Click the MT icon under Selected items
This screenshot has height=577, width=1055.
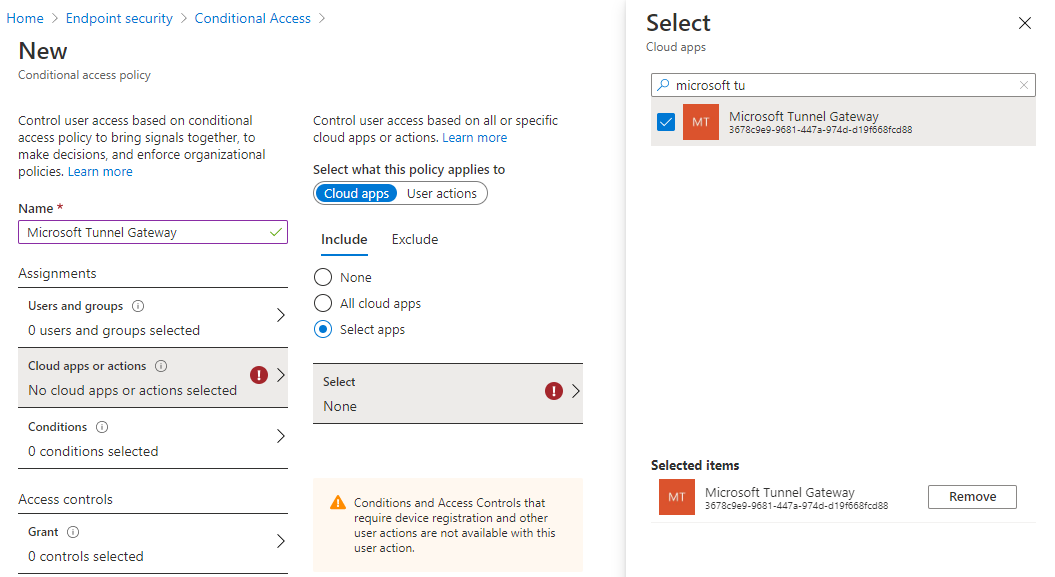(x=676, y=497)
